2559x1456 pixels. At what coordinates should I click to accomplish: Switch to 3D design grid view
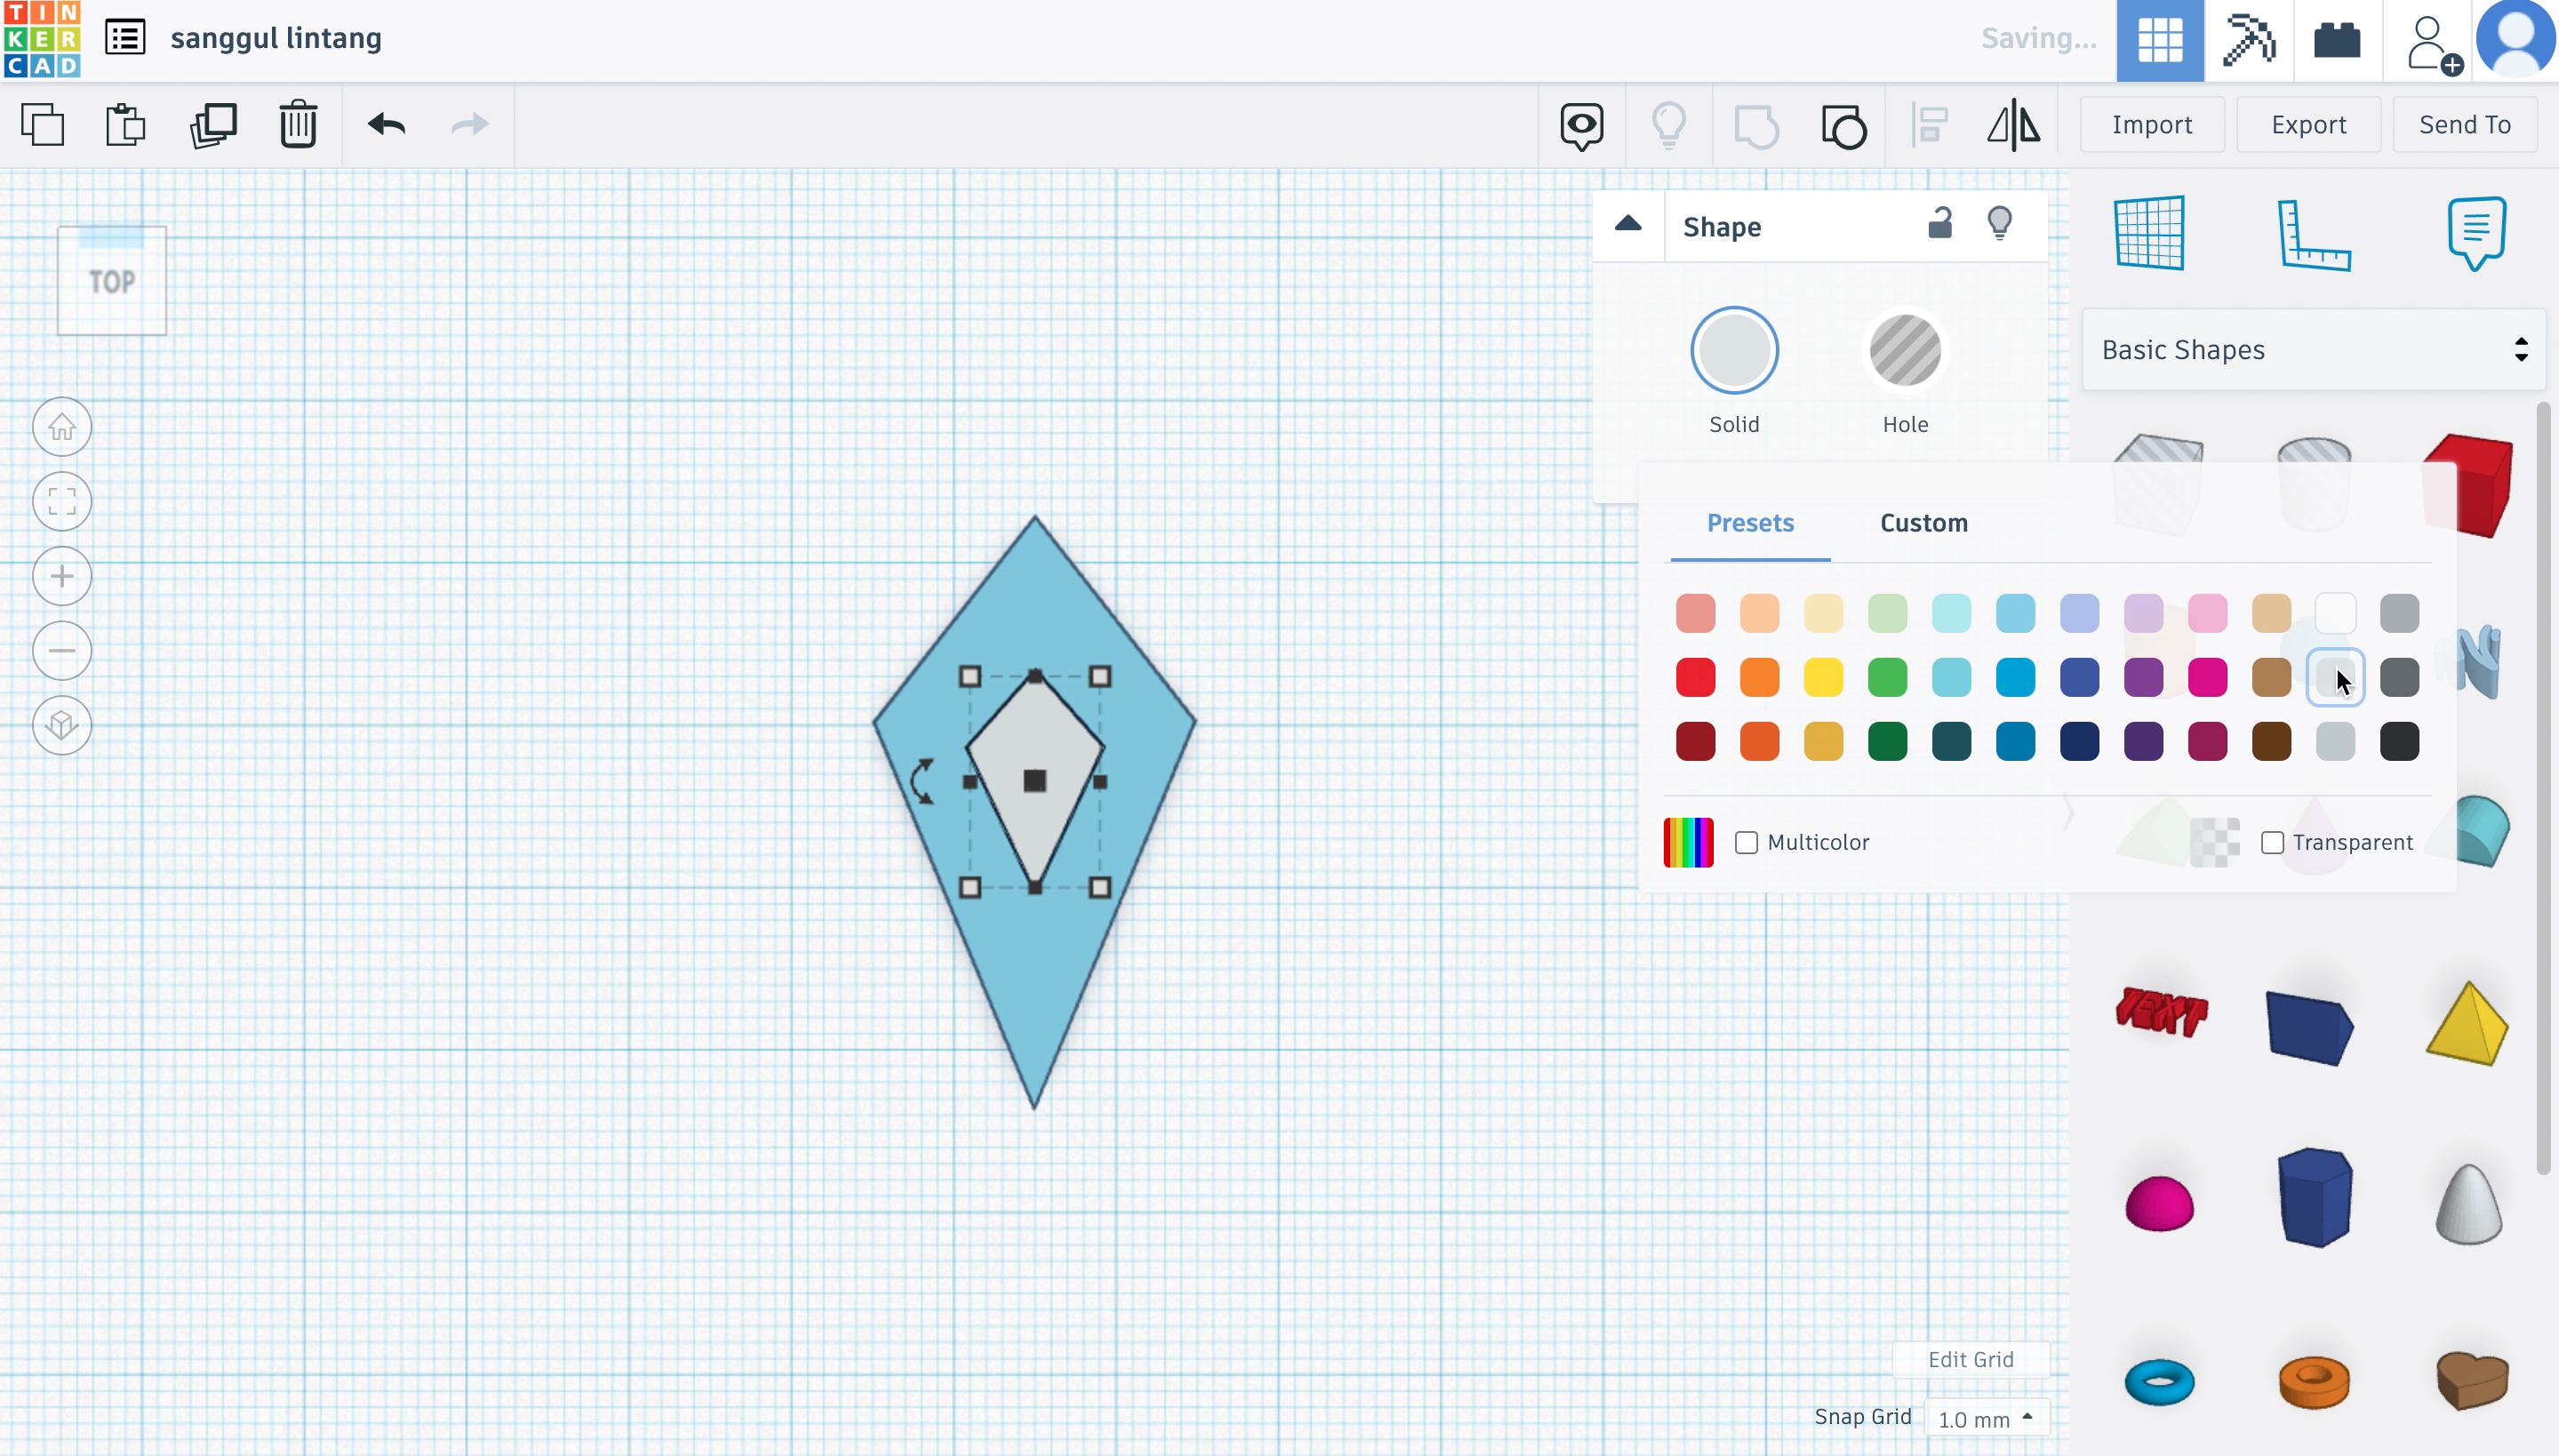pos(2160,40)
